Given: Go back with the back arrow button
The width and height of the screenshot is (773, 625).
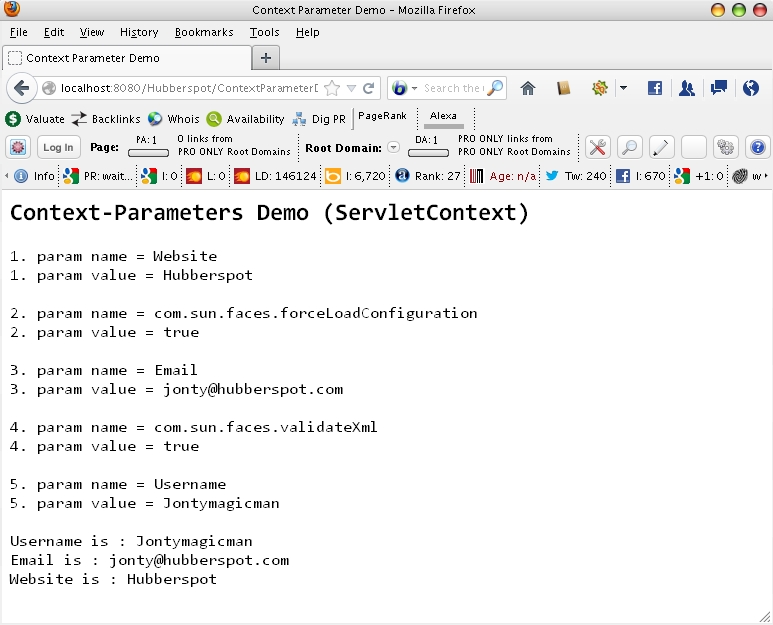Looking at the screenshot, I should click(x=21, y=88).
